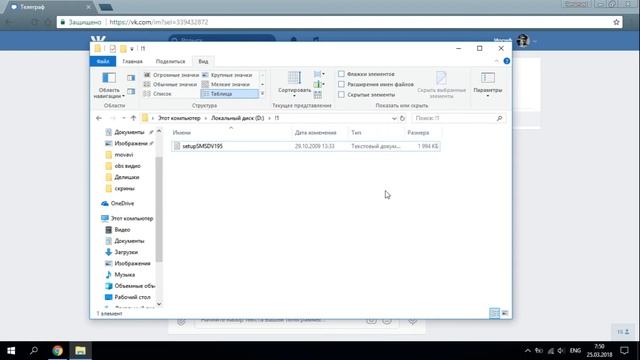Image resolution: width=640 pixels, height=360 pixels.
Task: Toggle the Preview pane icon
Action: 131,78
